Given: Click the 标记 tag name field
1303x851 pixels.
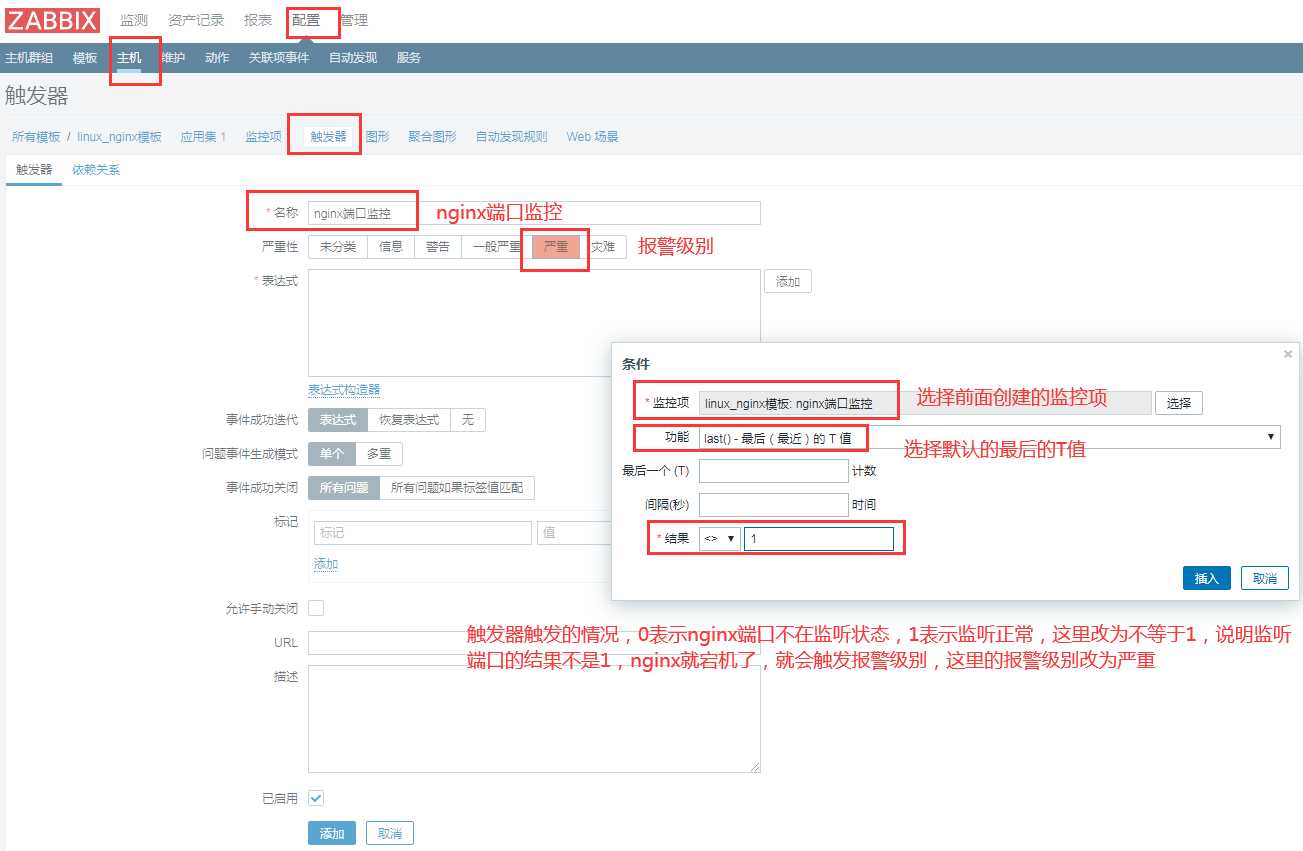Looking at the screenshot, I should 423,533.
